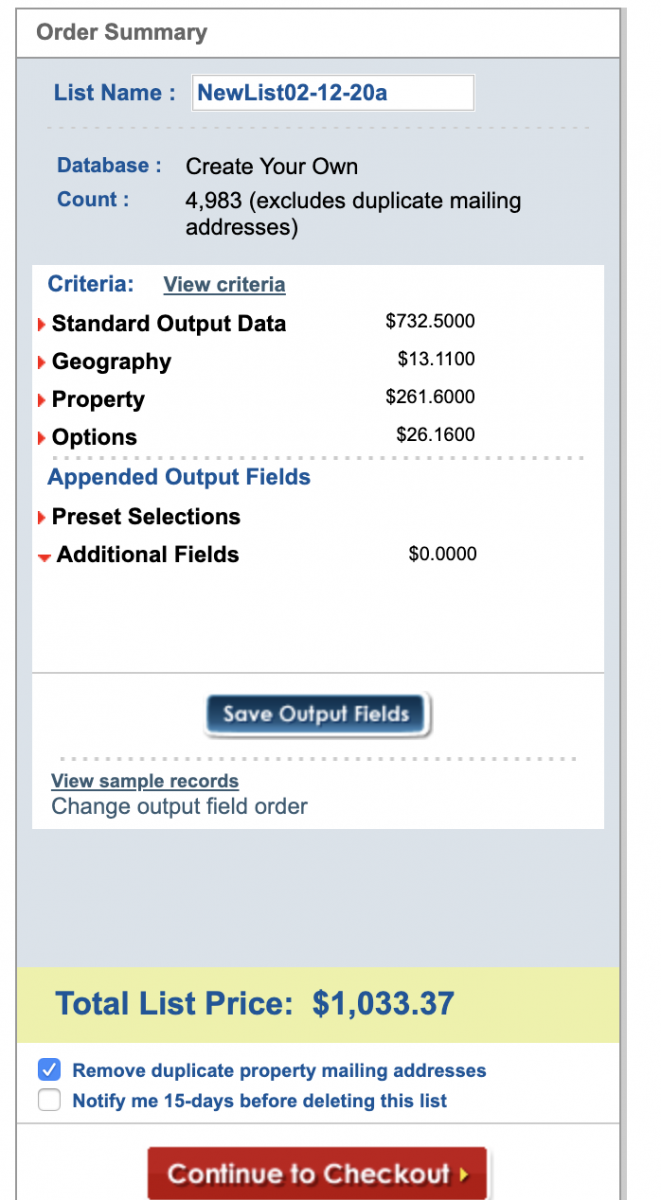Viewport: 661px width, 1200px height.
Task: Click Change output field order
Action: (x=179, y=806)
